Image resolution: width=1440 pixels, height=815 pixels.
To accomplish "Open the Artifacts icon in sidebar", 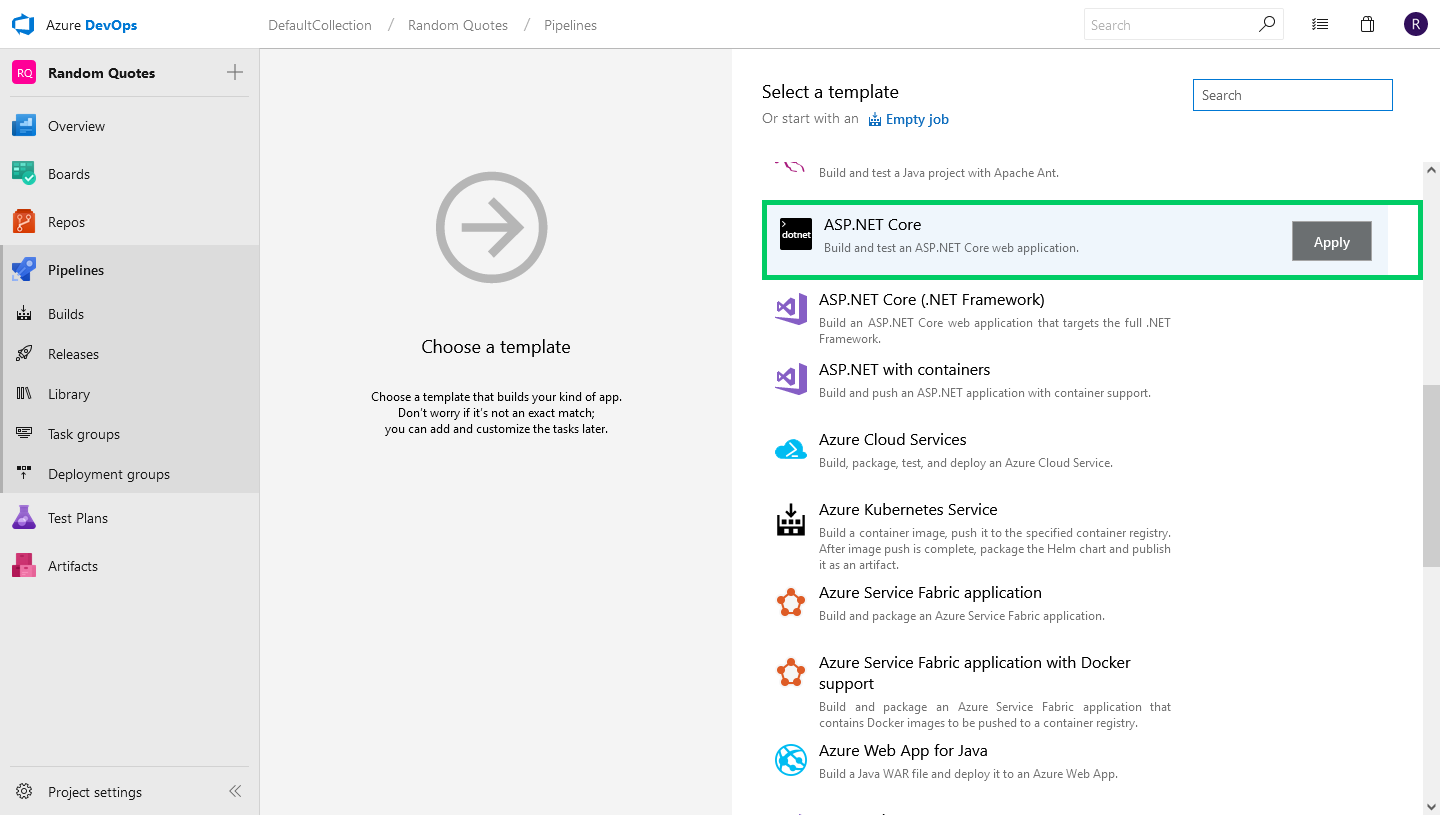I will [x=24, y=566].
